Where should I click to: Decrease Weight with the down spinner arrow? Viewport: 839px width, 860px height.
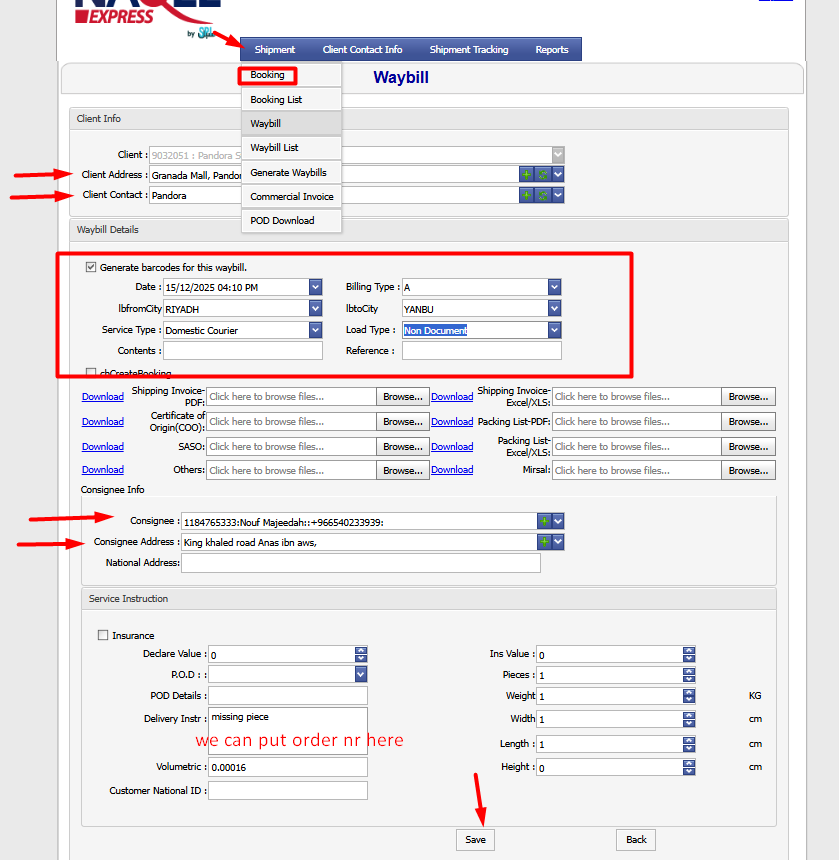689,700
